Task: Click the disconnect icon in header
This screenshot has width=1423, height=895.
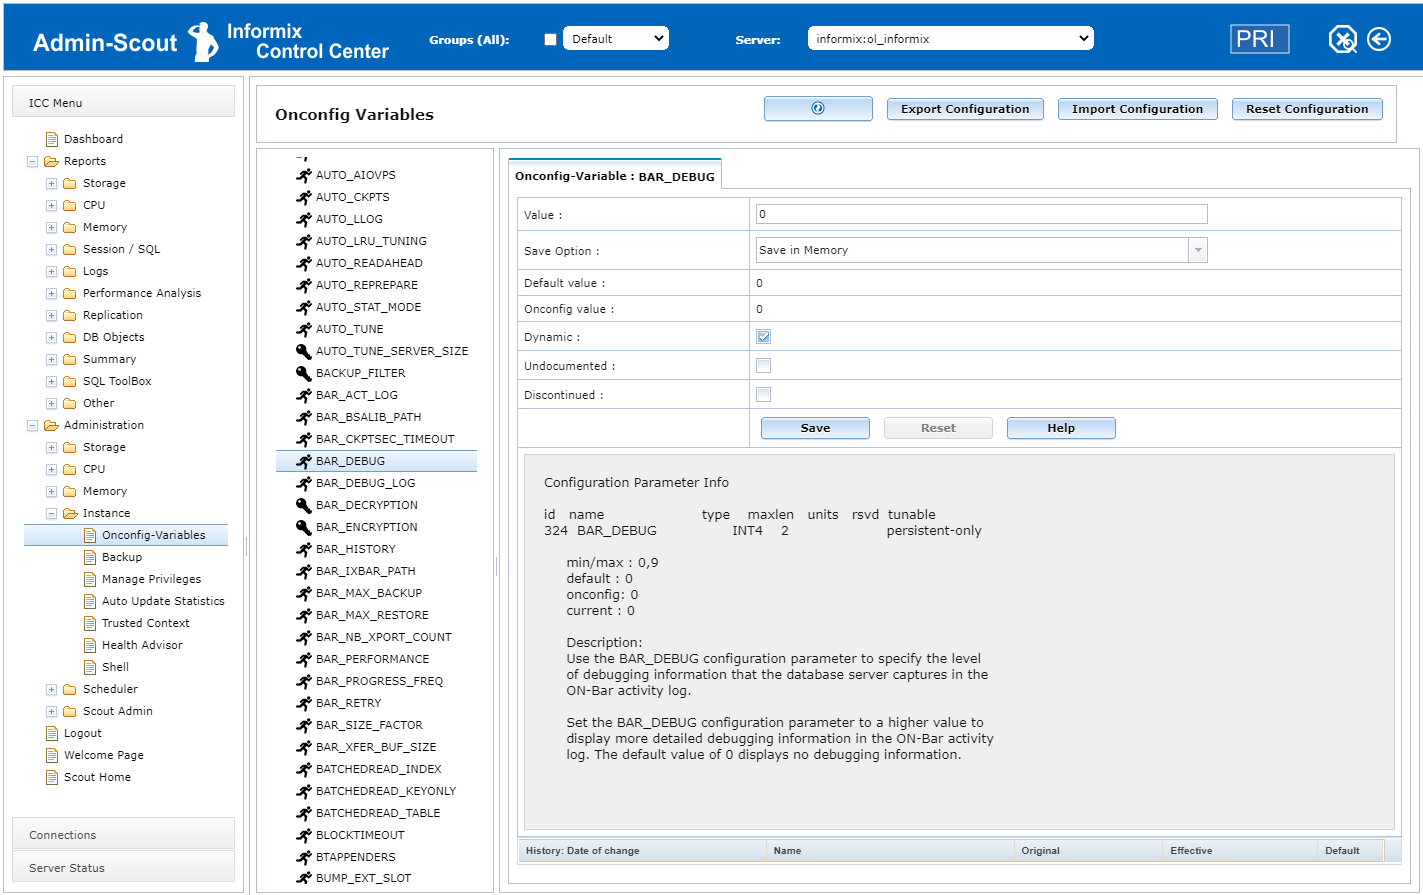Action: click(1342, 39)
